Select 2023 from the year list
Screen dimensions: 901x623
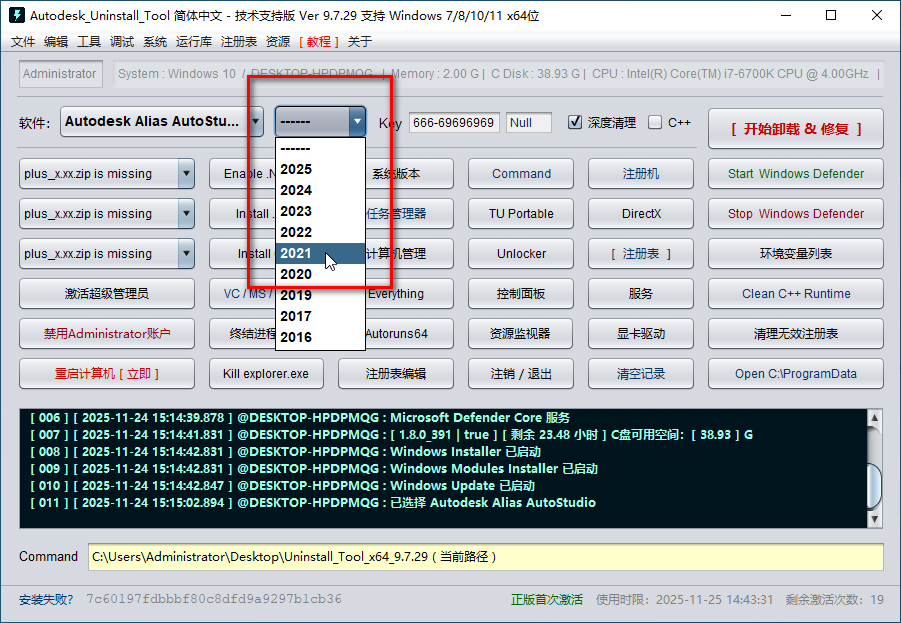[320, 211]
